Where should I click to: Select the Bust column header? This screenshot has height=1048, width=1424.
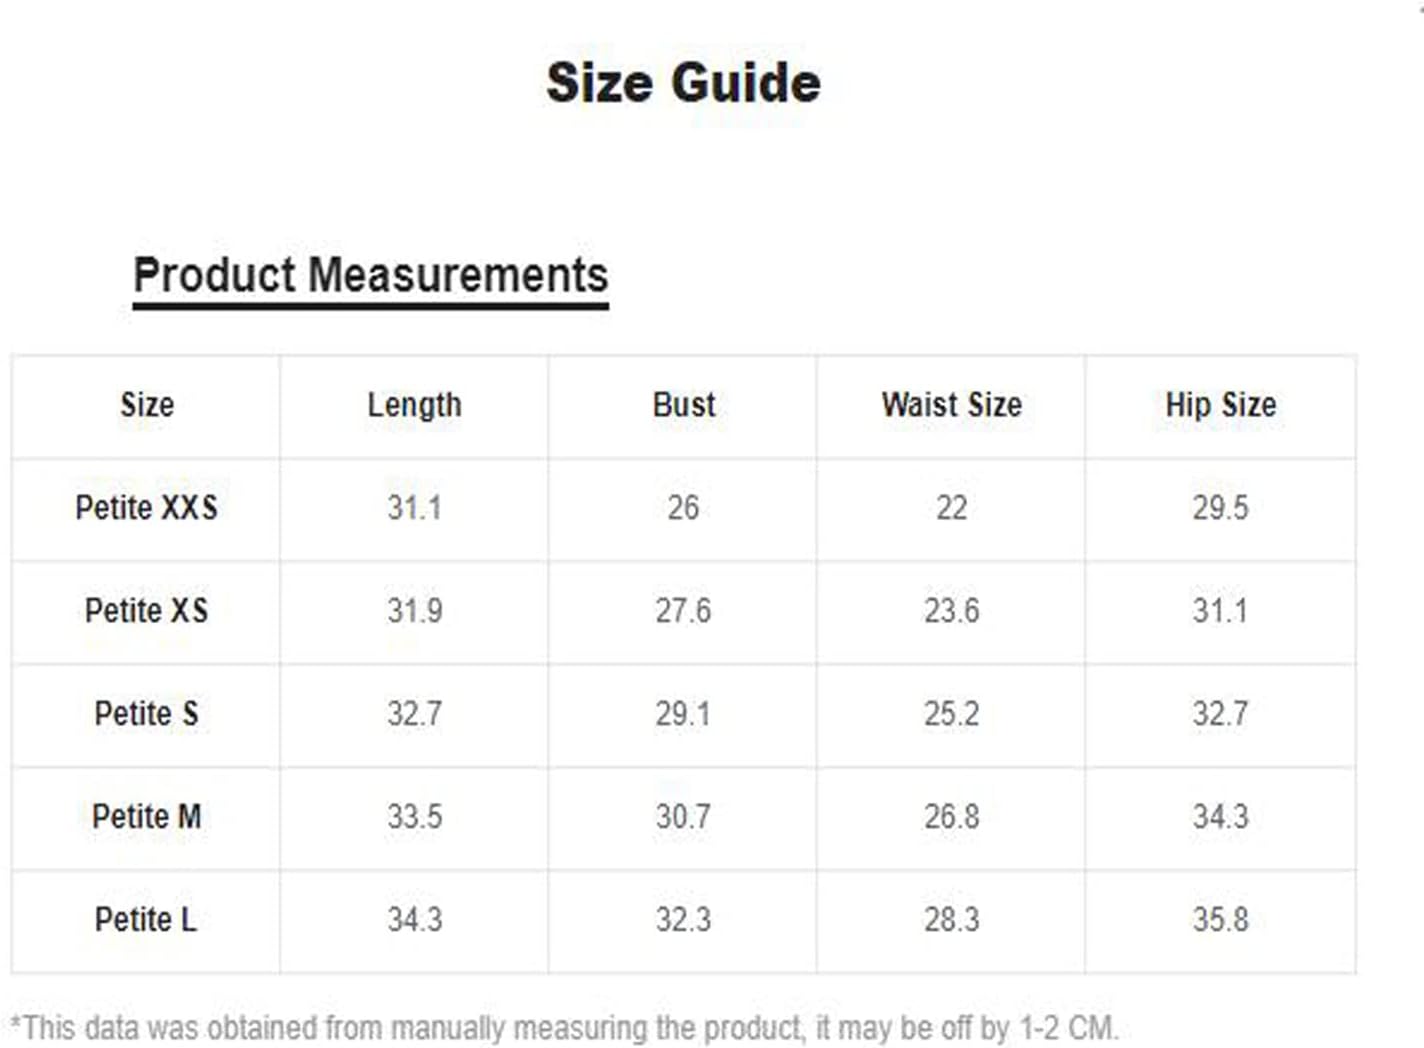pos(684,405)
